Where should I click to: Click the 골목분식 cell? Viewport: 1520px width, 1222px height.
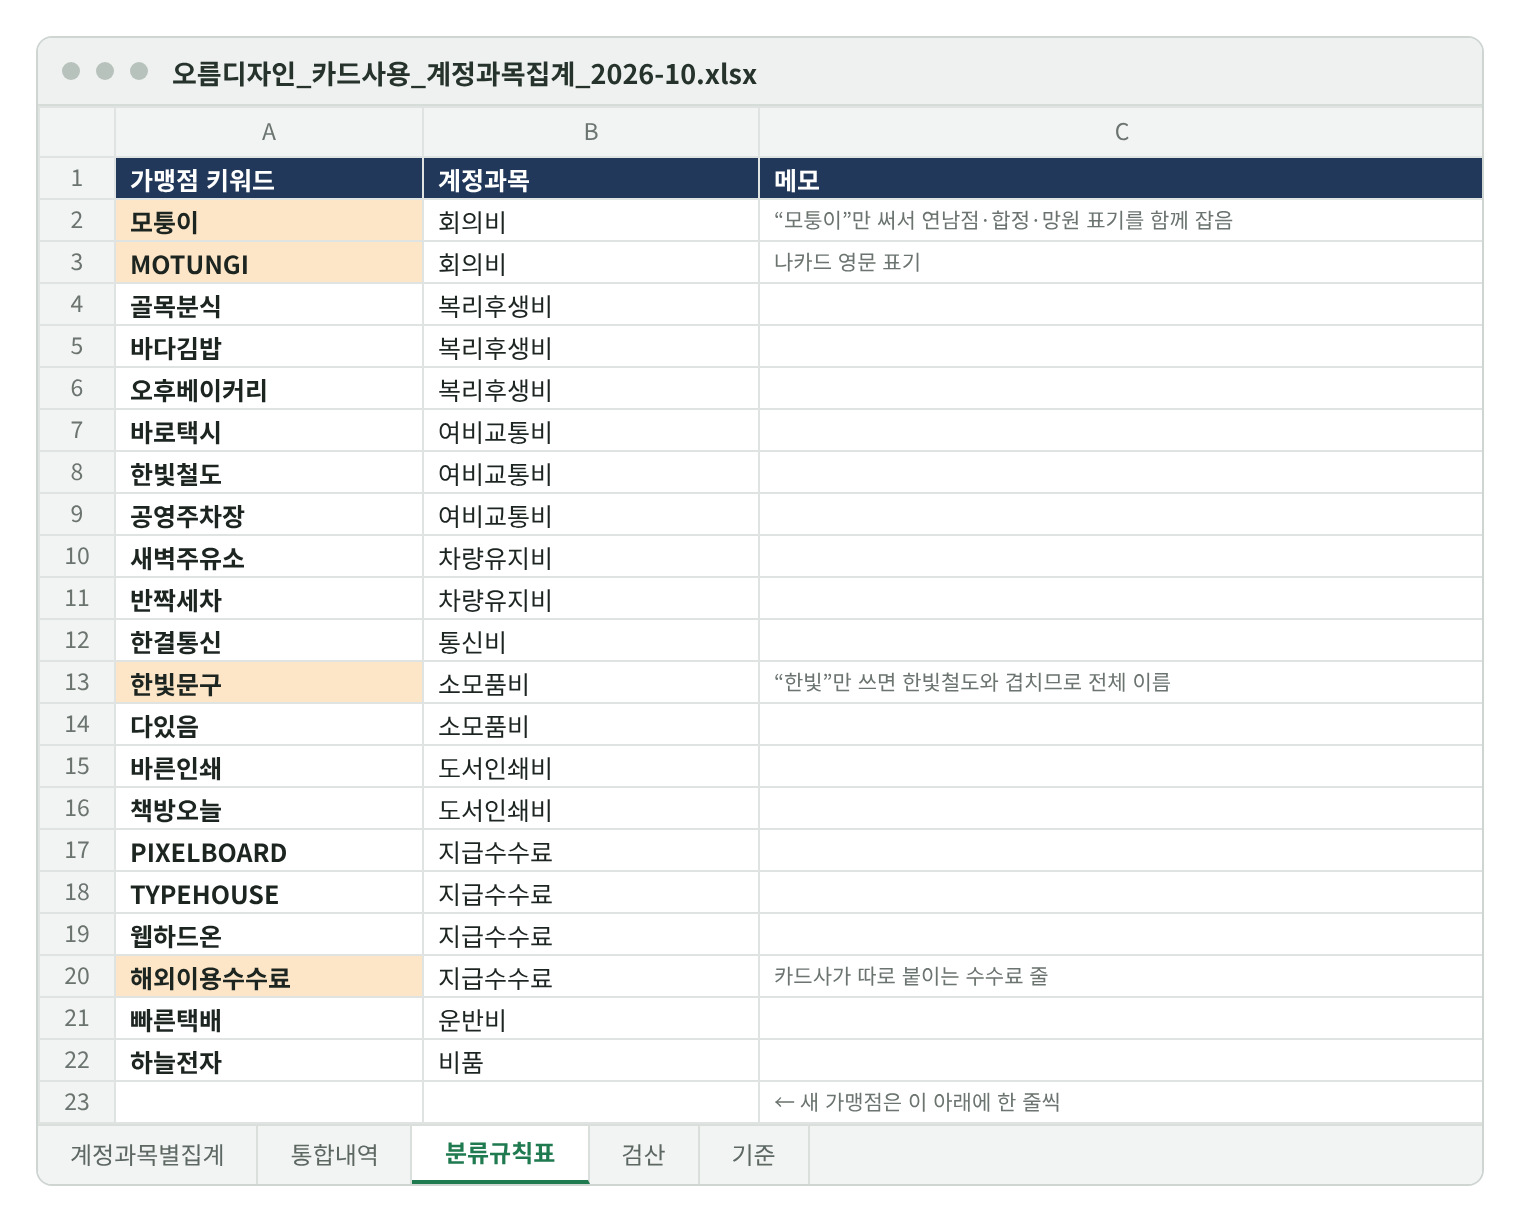(269, 305)
